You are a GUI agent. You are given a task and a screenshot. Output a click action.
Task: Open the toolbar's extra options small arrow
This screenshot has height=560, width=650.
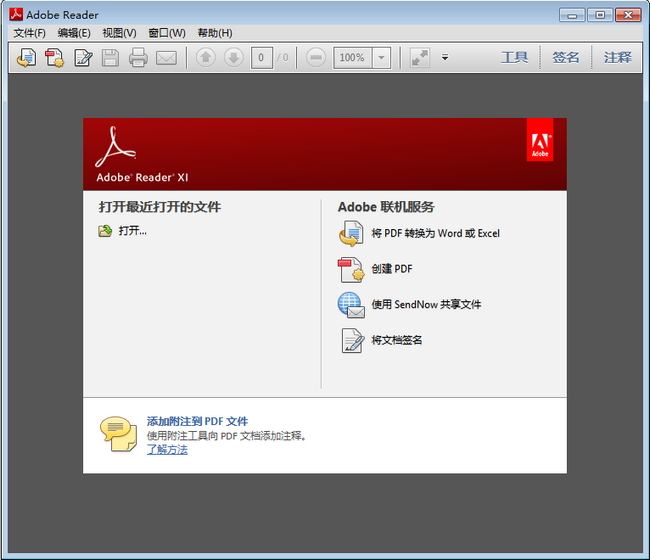coord(445,57)
